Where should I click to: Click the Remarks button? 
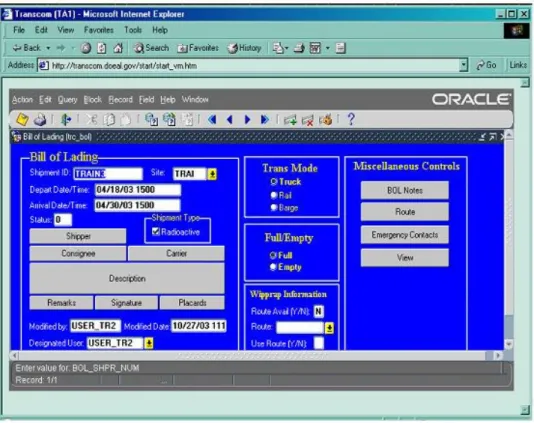(x=61, y=303)
